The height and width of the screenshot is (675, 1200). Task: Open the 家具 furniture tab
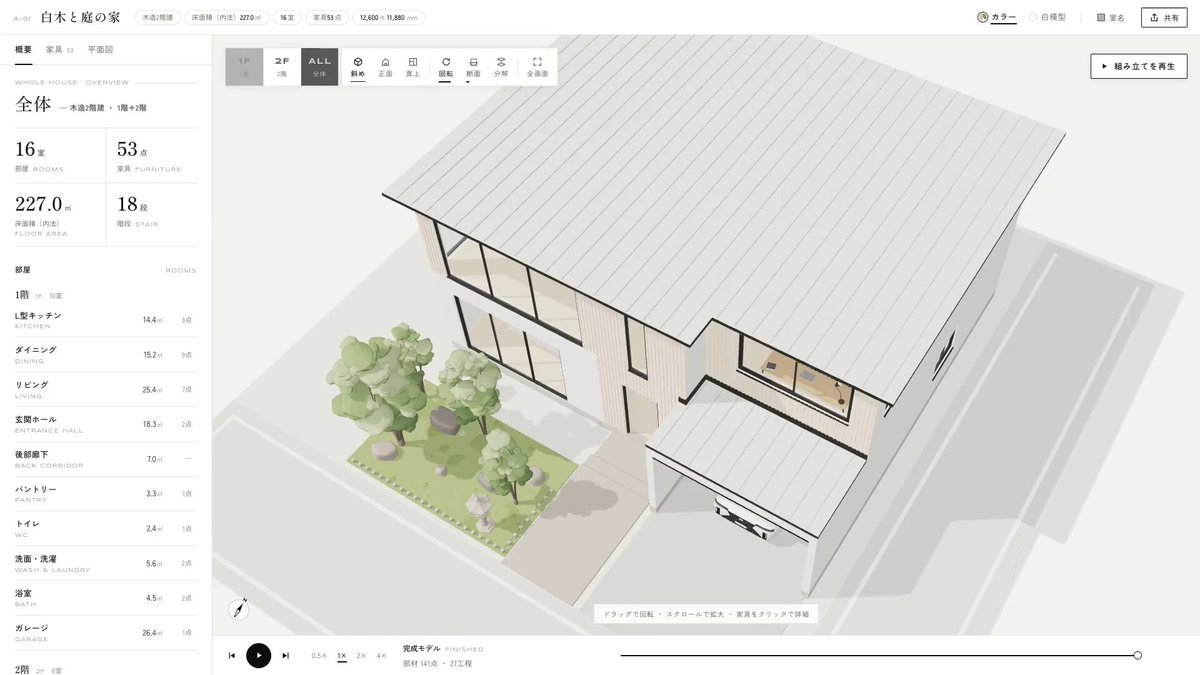60,49
